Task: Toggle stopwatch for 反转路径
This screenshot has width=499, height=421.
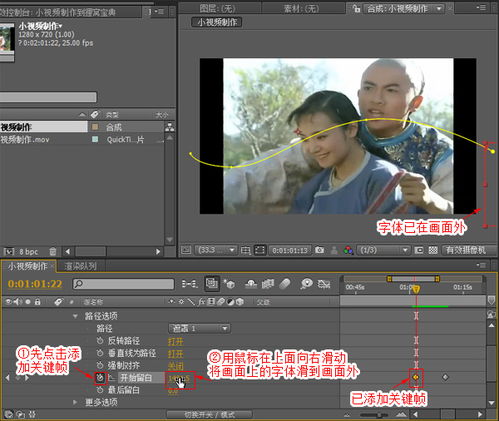Action: coord(100,341)
